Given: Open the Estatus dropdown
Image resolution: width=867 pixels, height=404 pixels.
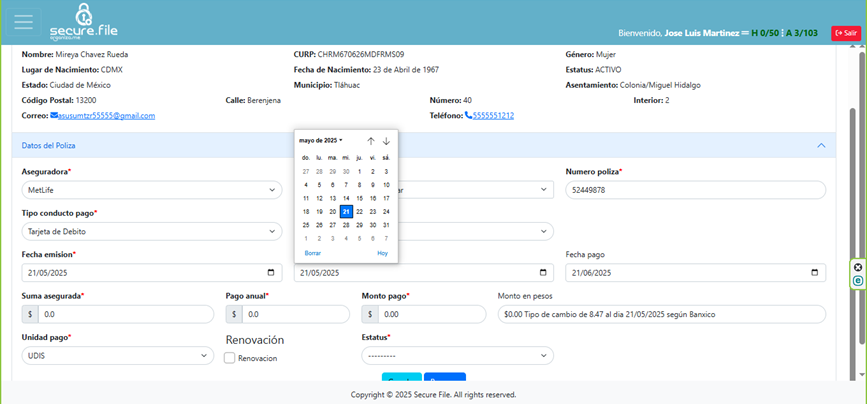Looking at the screenshot, I should [x=457, y=356].
